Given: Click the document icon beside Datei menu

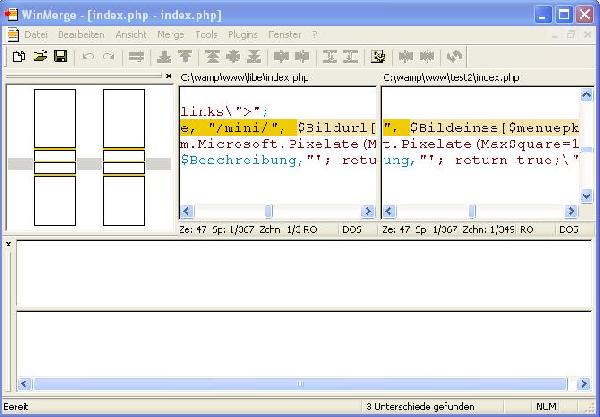Looking at the screenshot, I should [x=13, y=35].
